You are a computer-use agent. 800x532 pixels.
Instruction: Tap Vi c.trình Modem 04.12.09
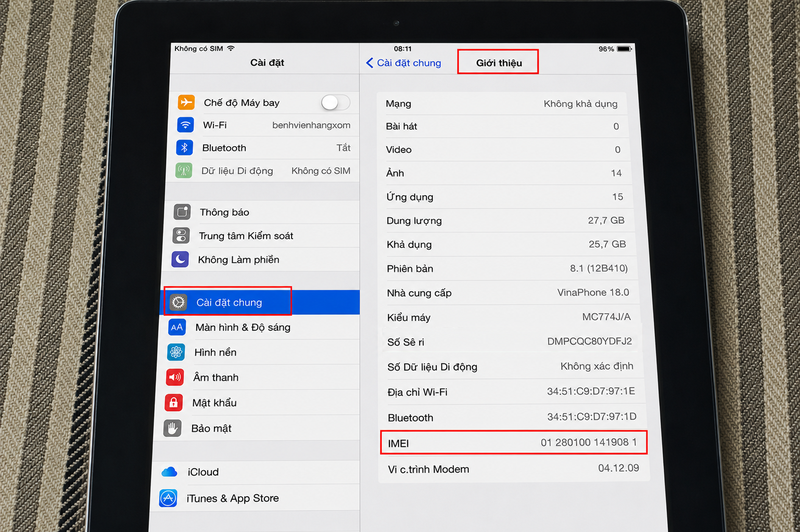515,469
